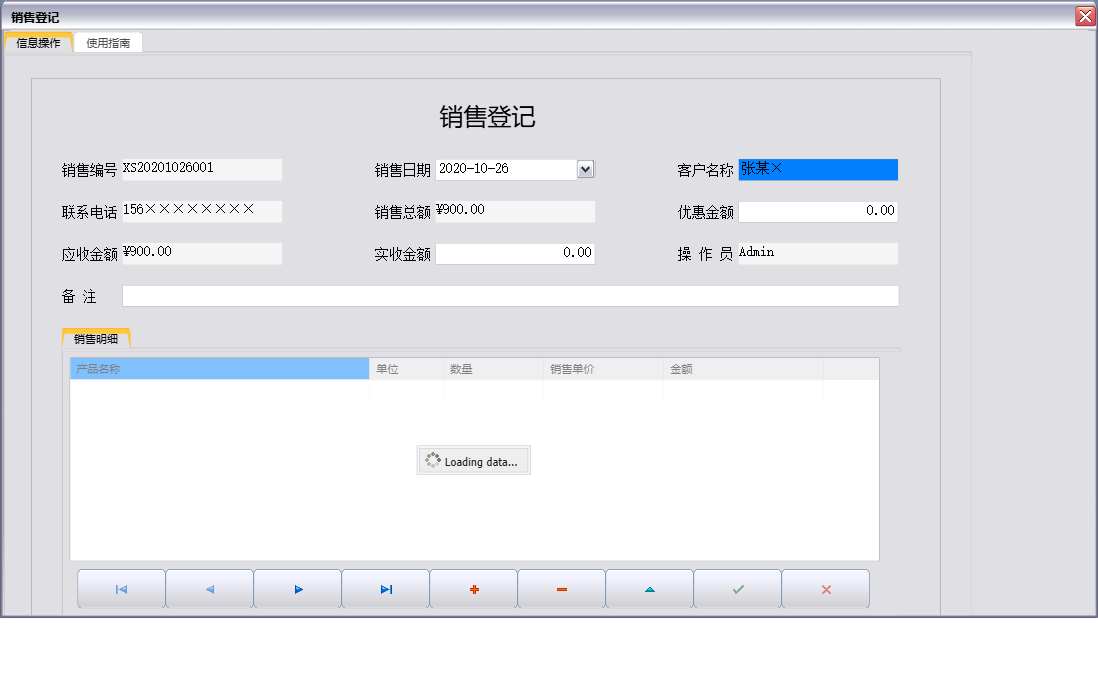
Task: Go to the previous record arrow
Action: (209, 589)
